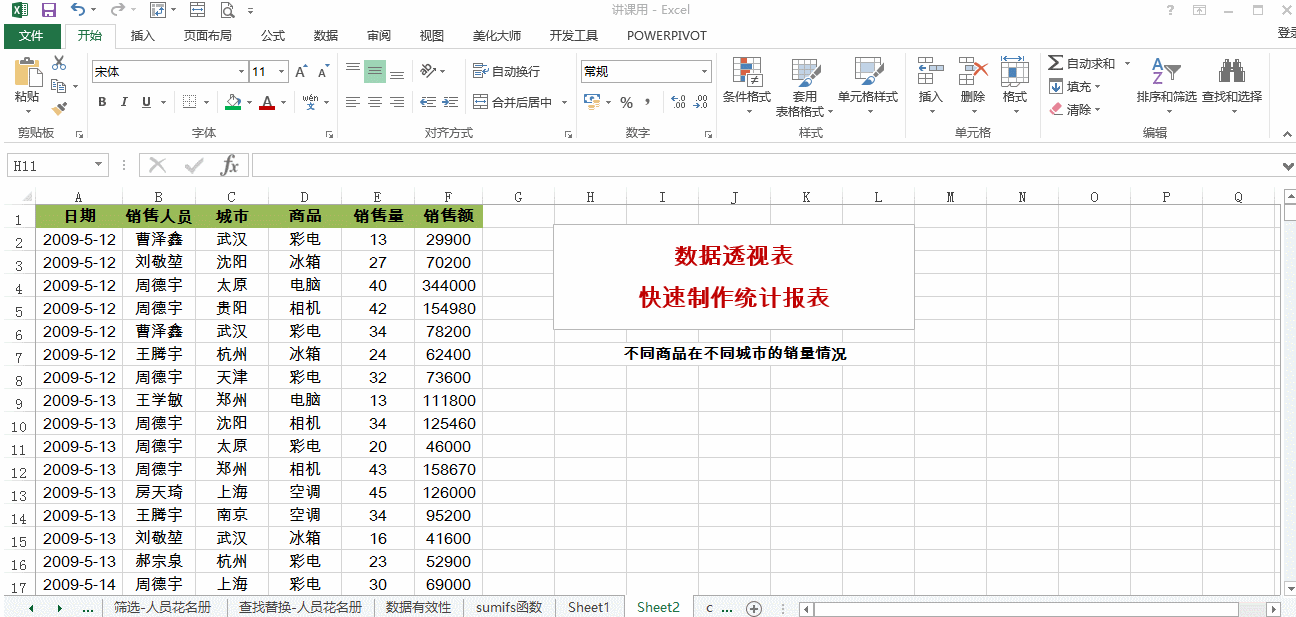Open Conditional Formatting (条件格式)
The image size is (1296, 617).
(x=747, y=84)
